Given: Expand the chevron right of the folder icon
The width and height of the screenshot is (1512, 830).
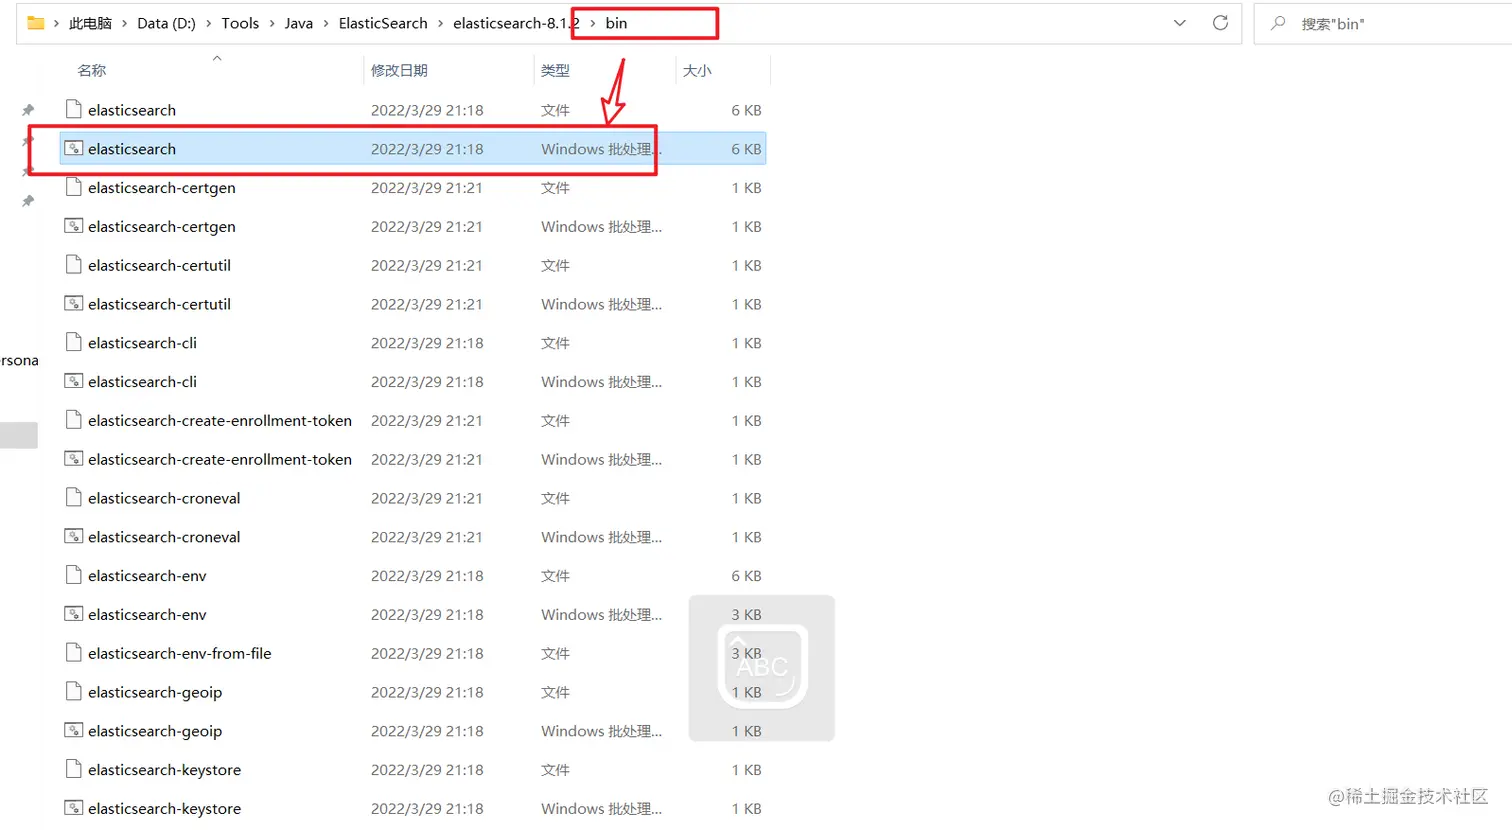Looking at the screenshot, I should pos(56,23).
